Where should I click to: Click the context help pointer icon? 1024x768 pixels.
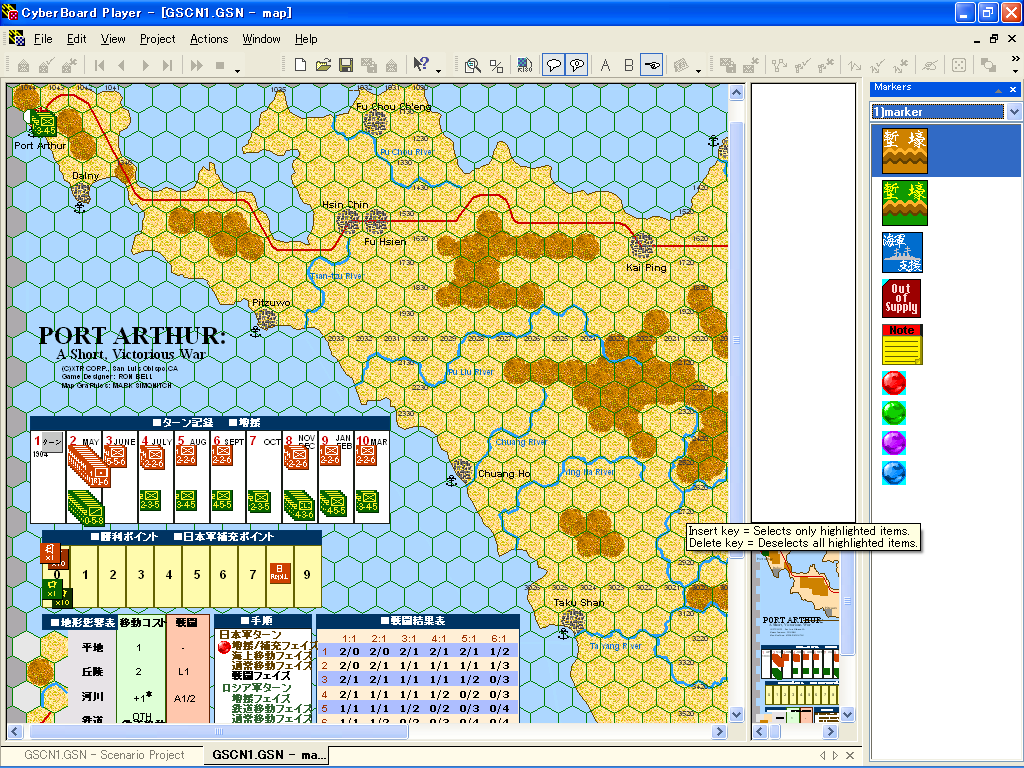pos(421,64)
